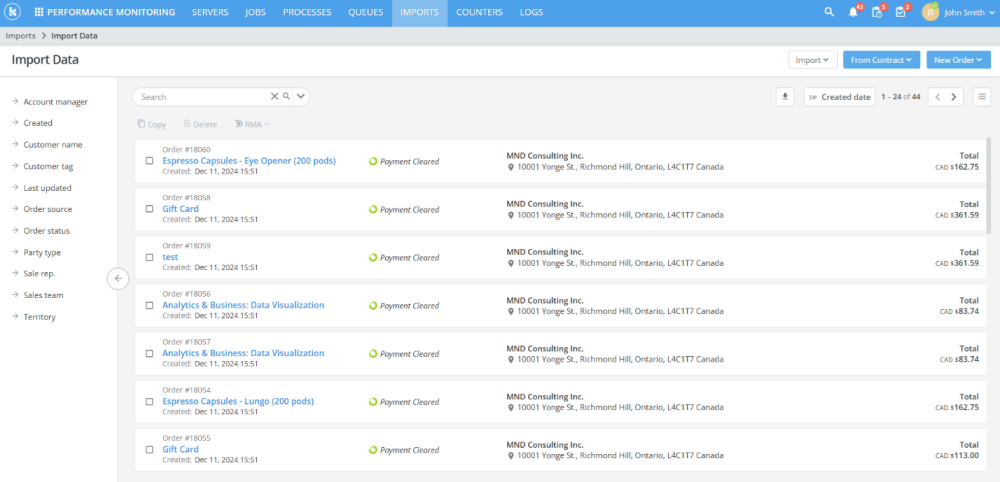Click the Imports breadcrumb link
The width and height of the screenshot is (1000, 482).
pos(20,36)
